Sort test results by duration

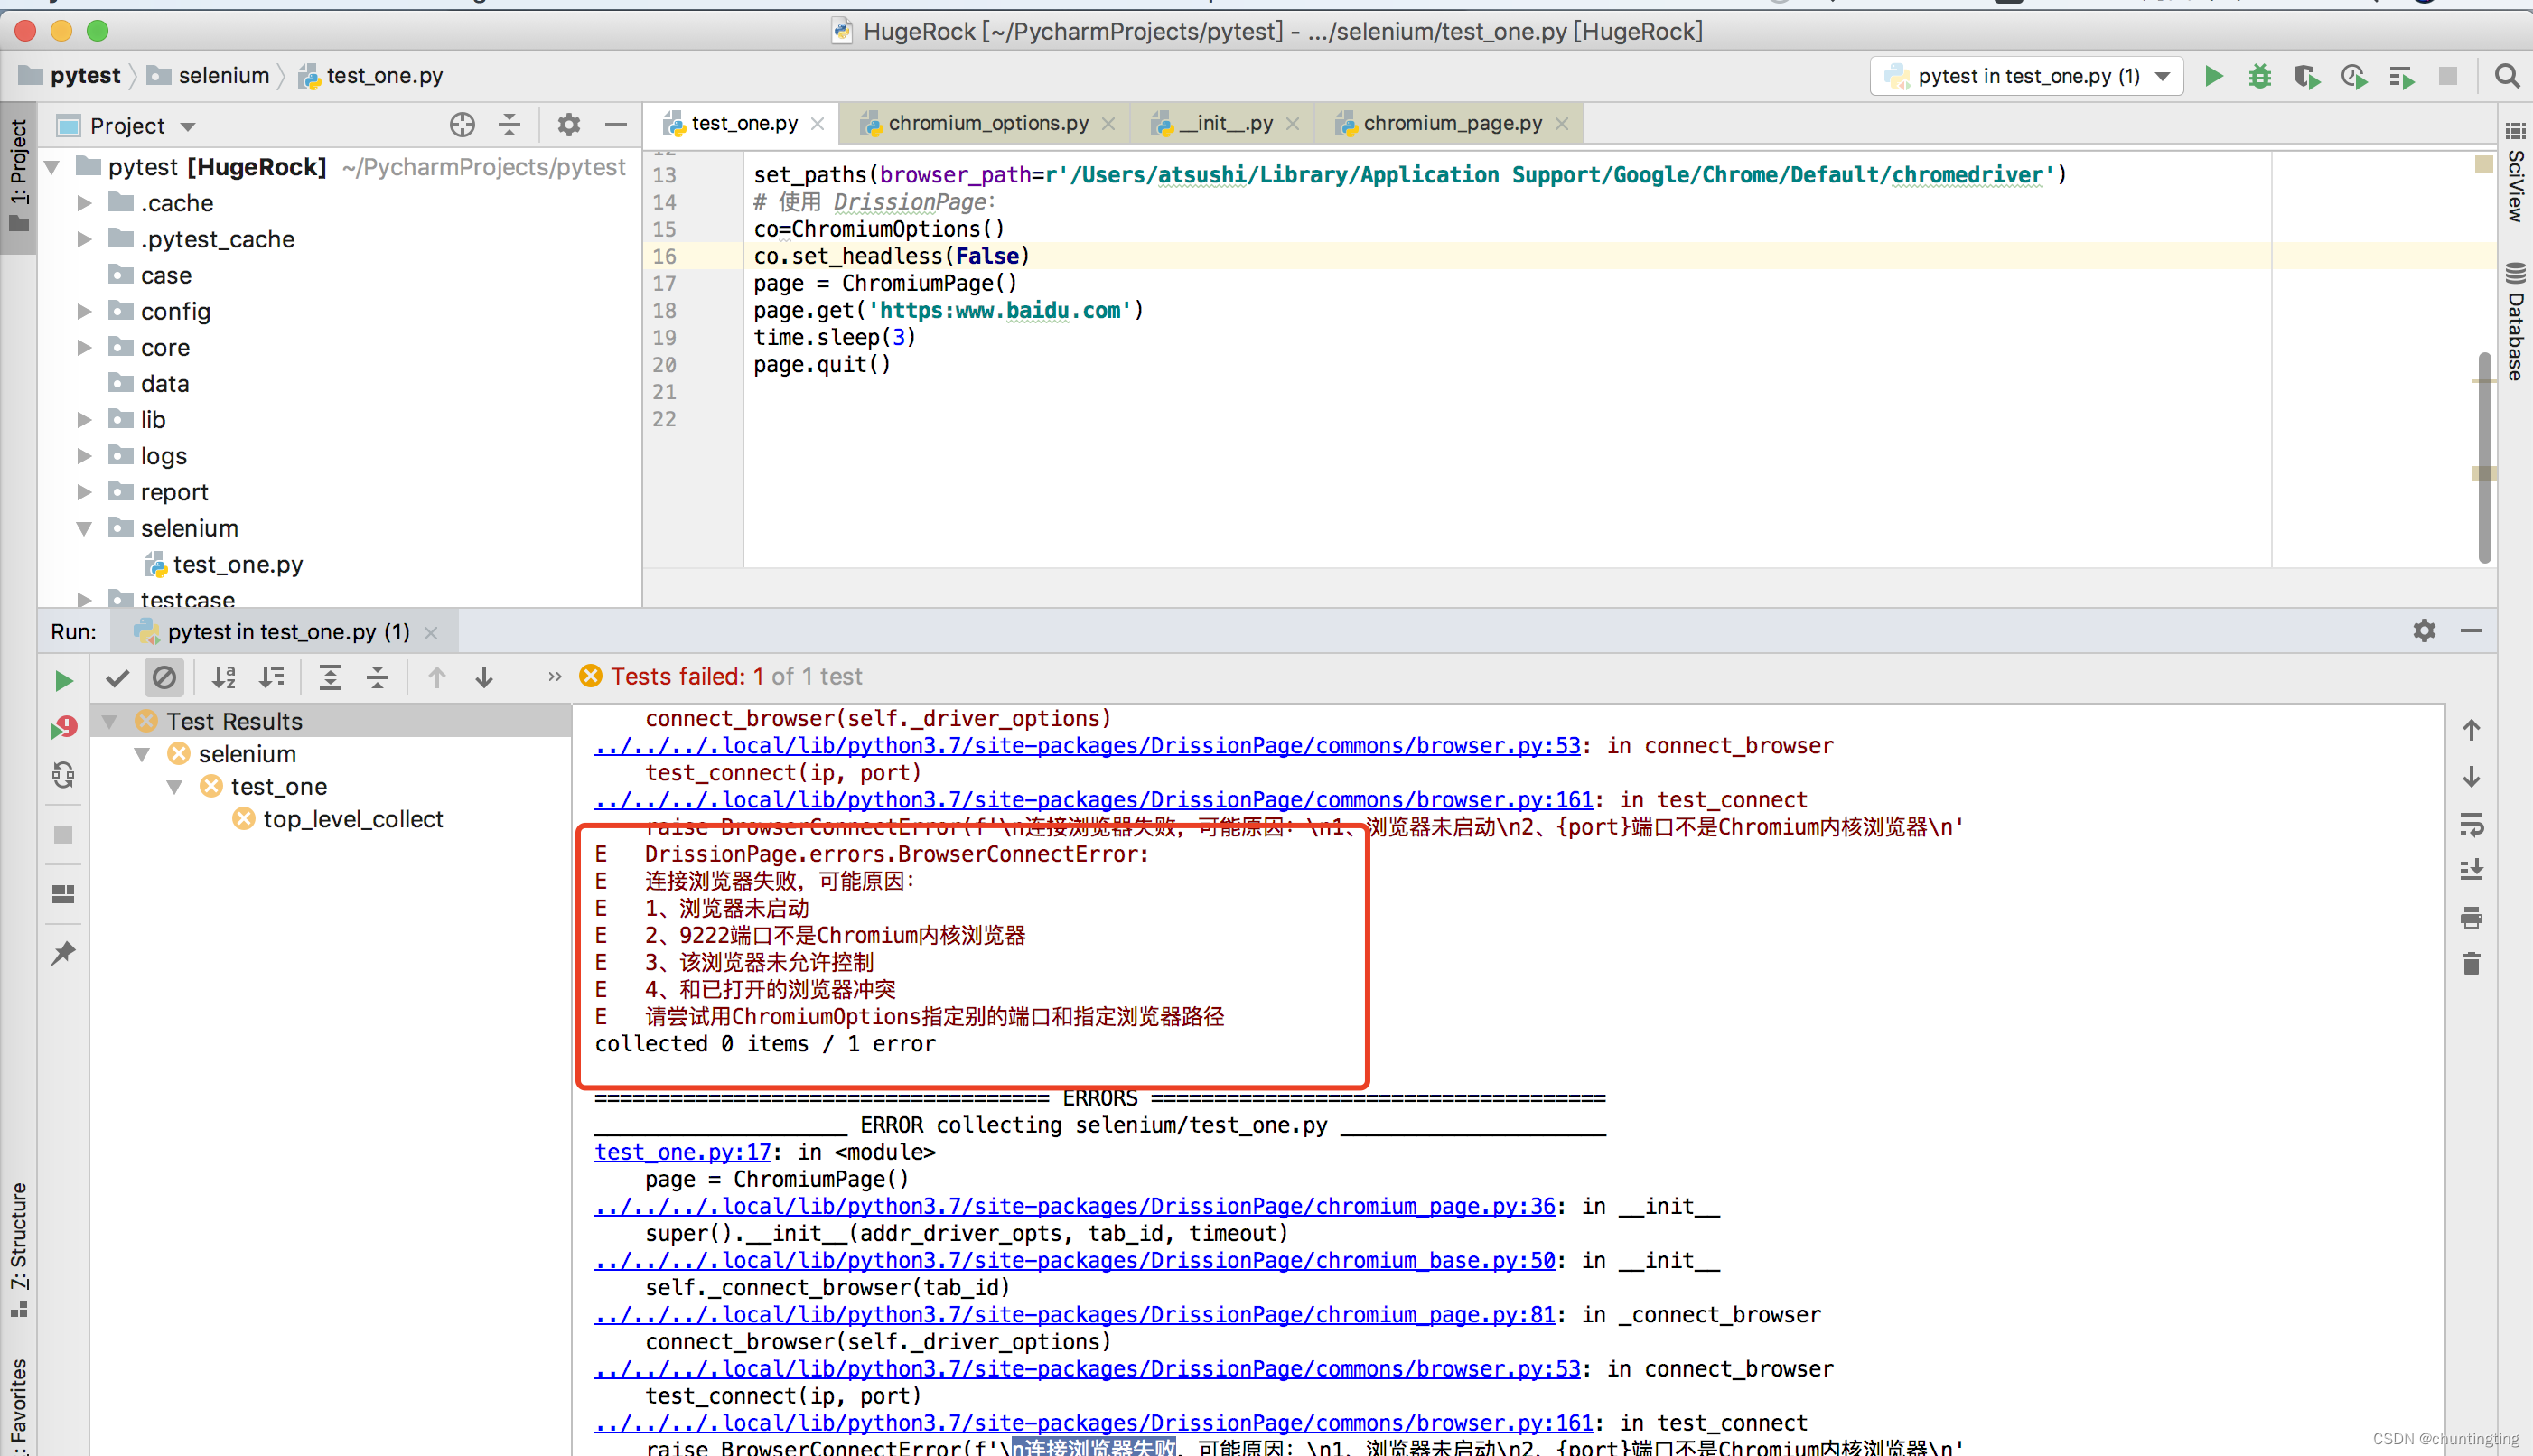point(271,677)
